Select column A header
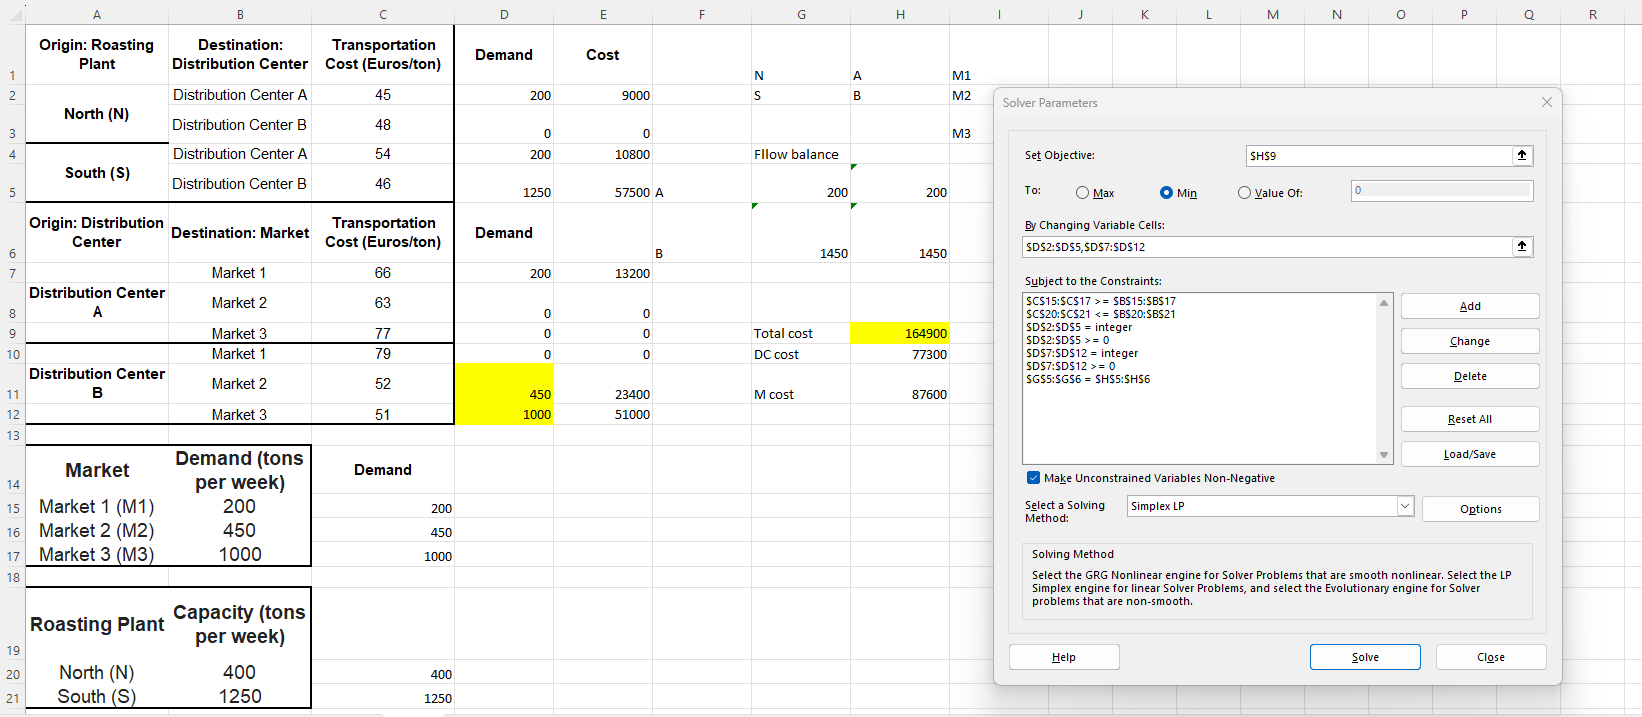The width and height of the screenshot is (1642, 717). tap(97, 14)
